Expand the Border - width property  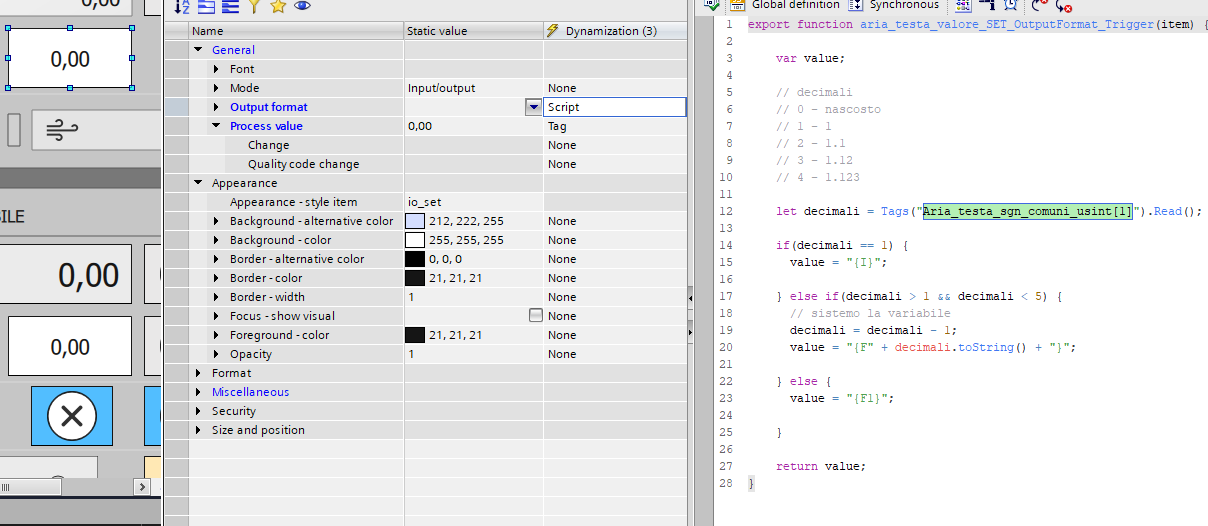click(217, 297)
